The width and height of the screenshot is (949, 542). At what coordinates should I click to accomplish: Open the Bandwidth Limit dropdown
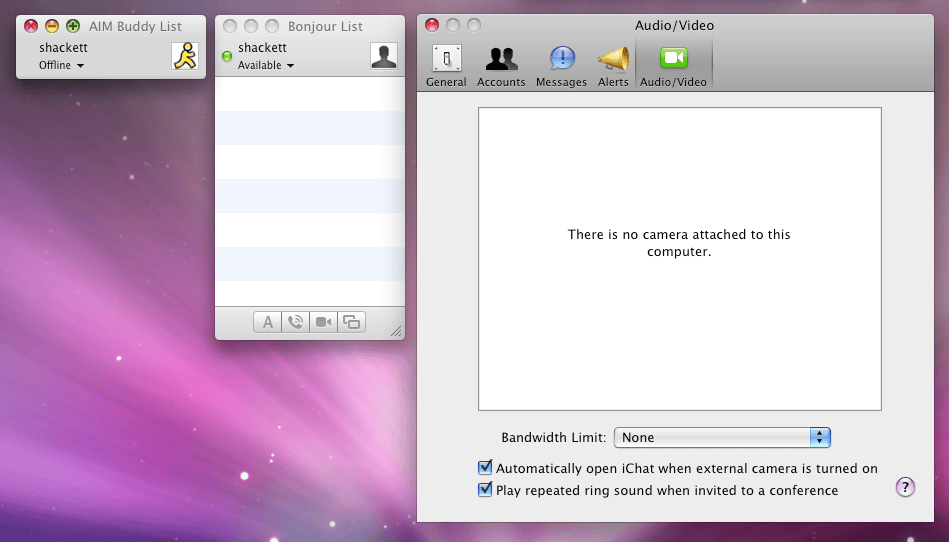[722, 437]
